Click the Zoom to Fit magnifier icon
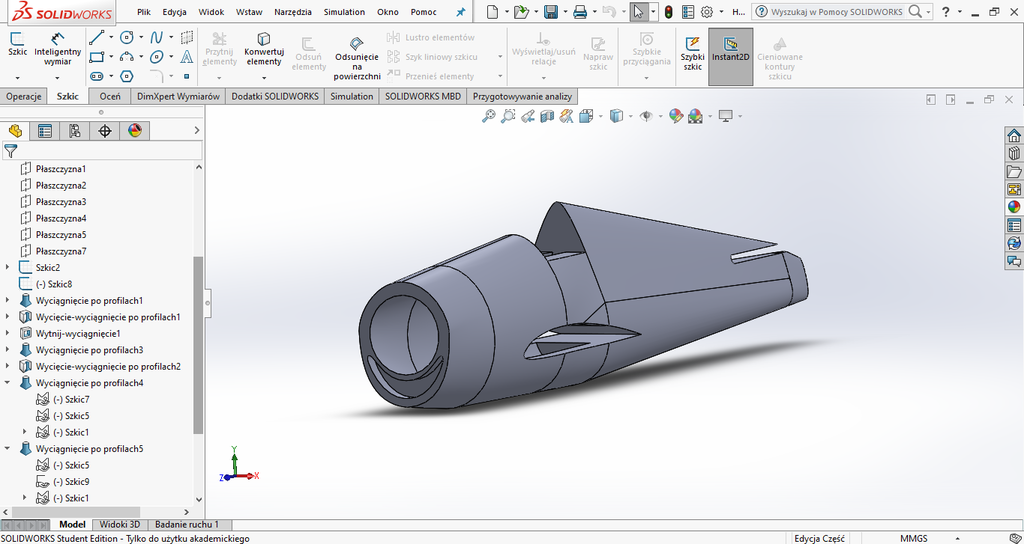Screen dimensions: 1024x544 pos(489,116)
